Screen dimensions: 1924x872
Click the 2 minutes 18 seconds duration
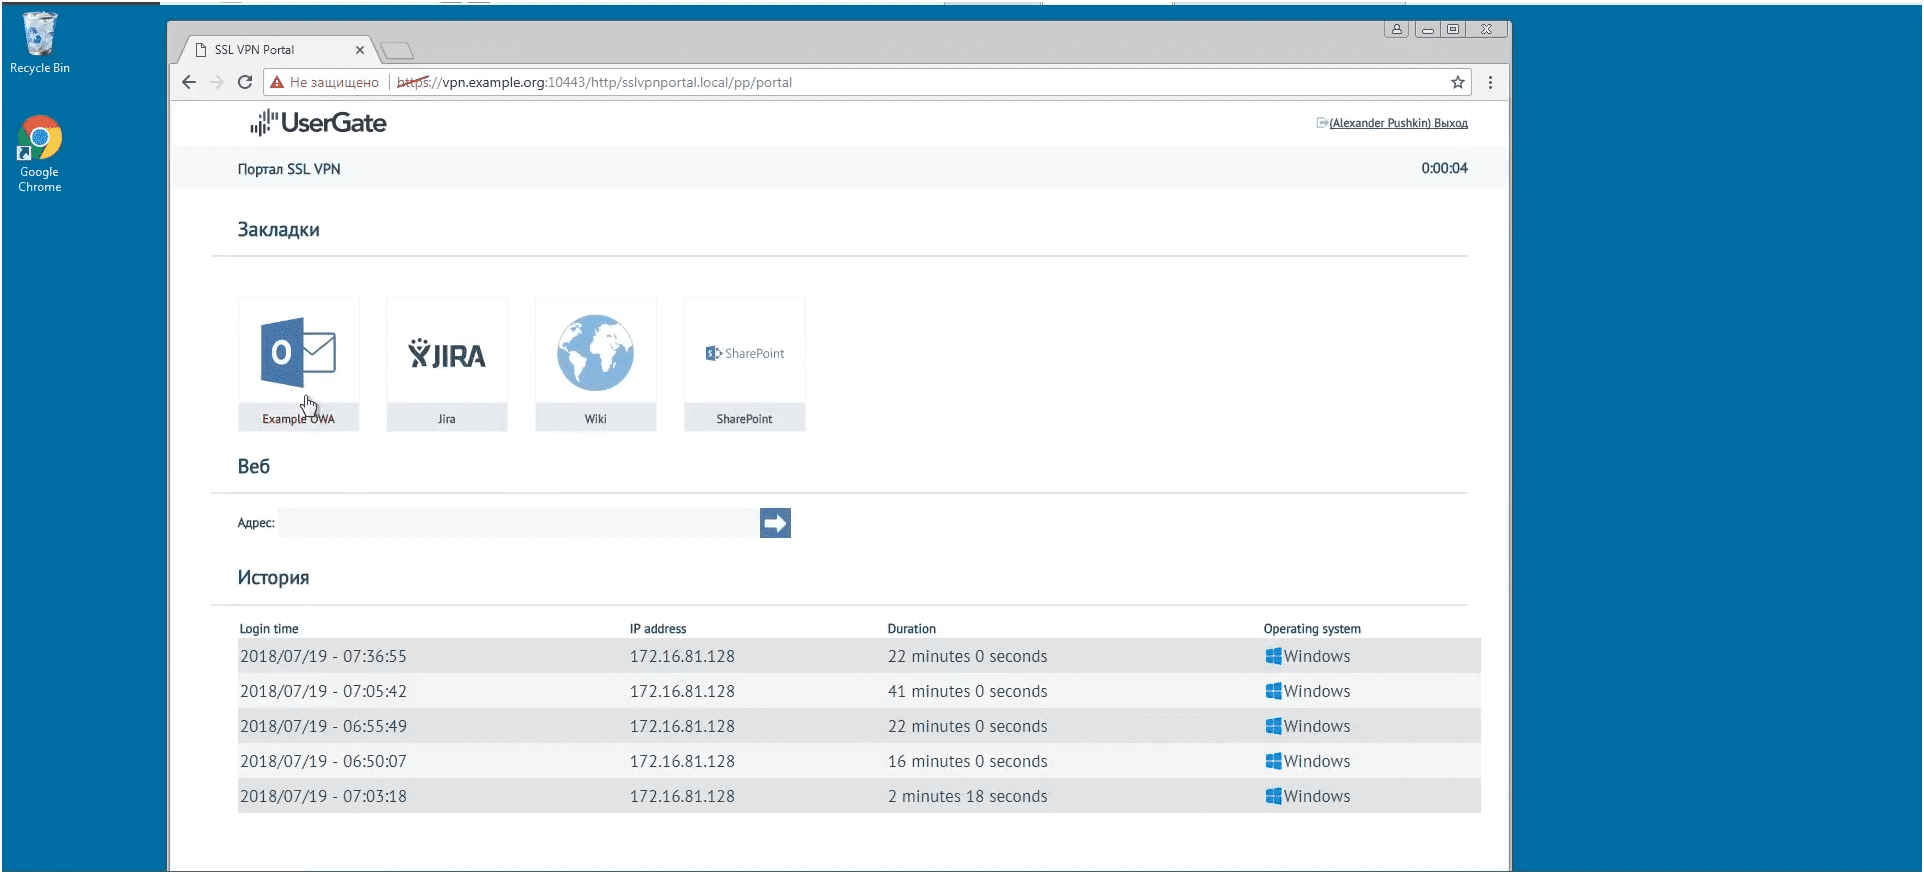(x=968, y=796)
